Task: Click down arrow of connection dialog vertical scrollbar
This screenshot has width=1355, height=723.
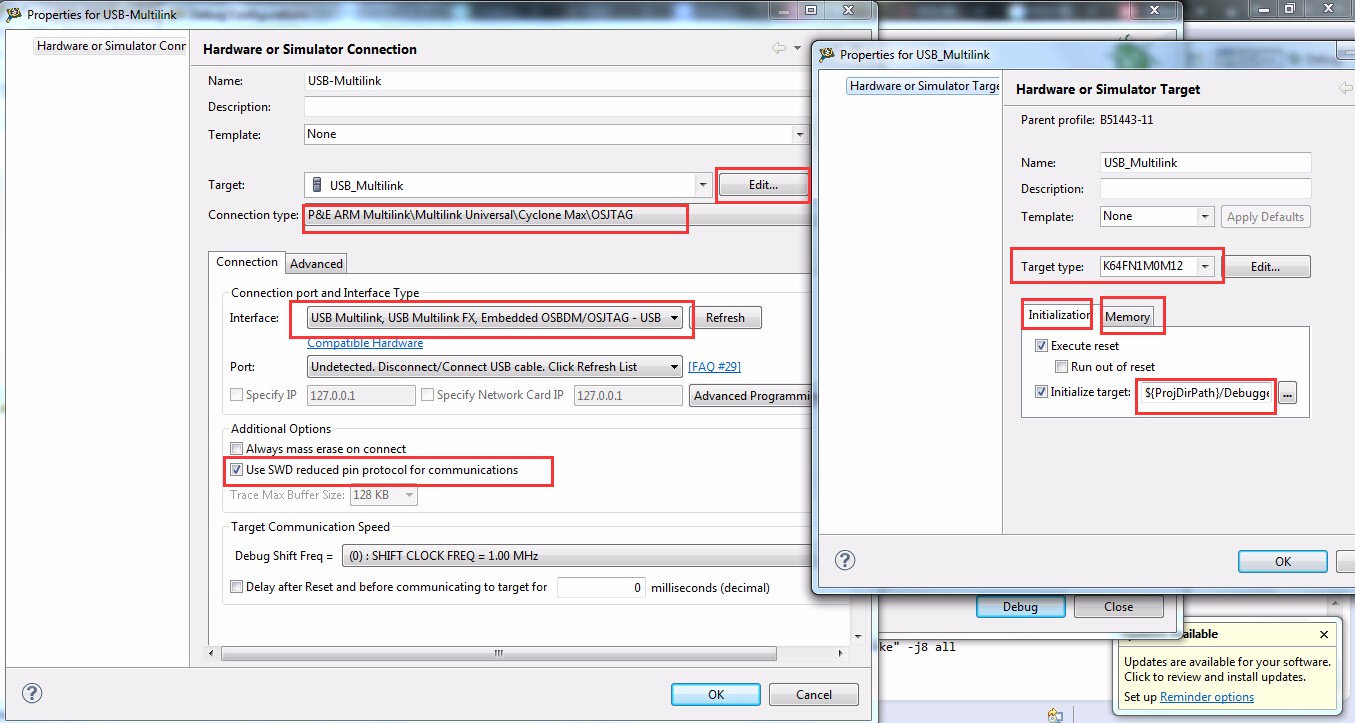Action: [858, 636]
